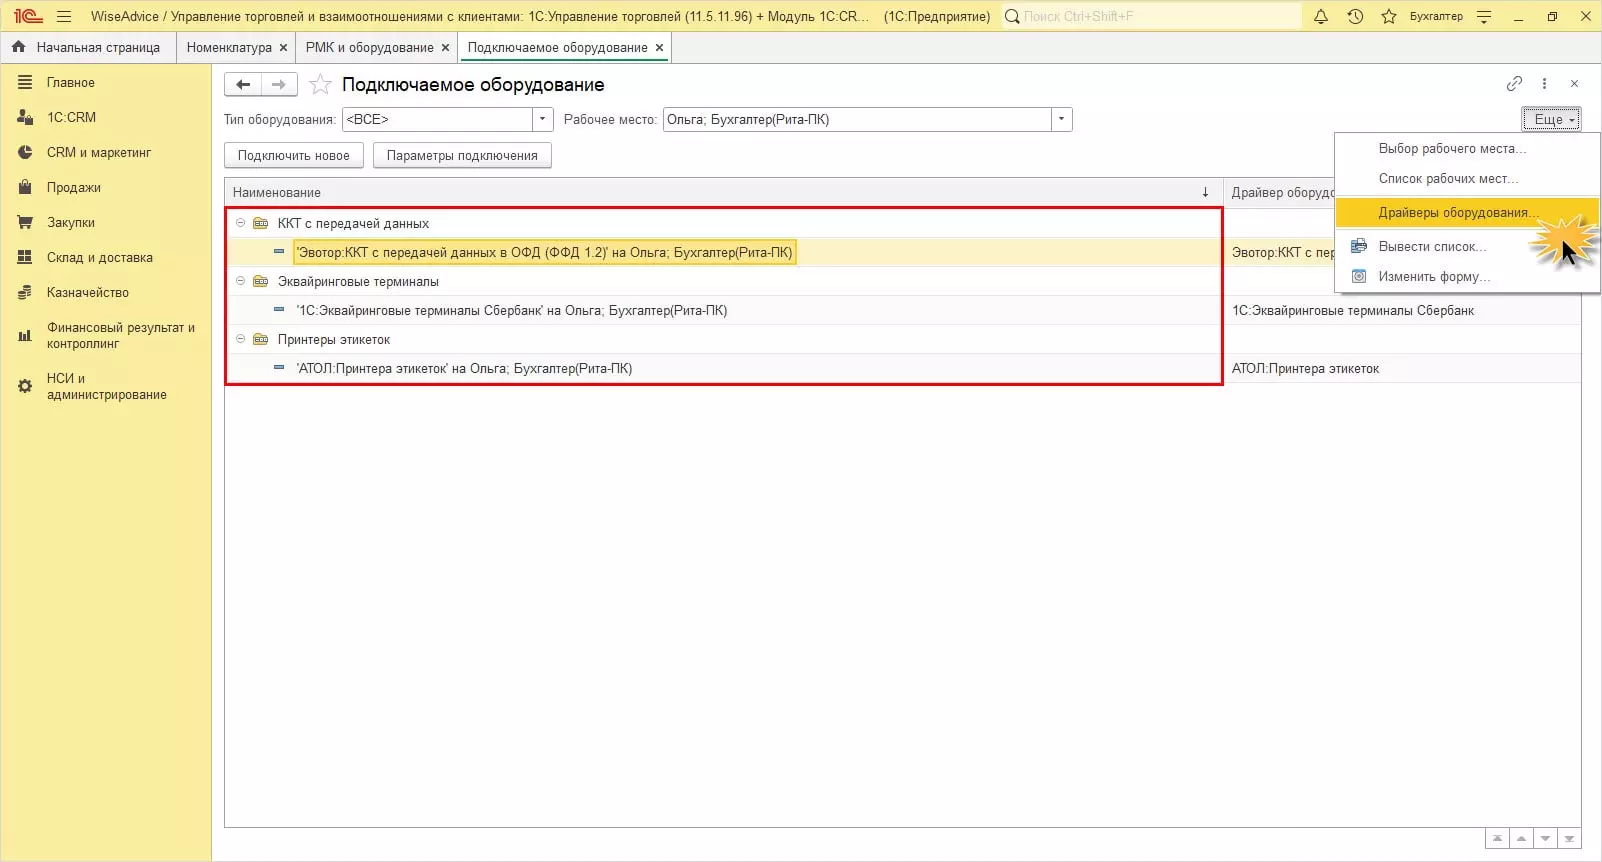Open Финансовый результат и контроллинг chart icon

click(x=25, y=335)
